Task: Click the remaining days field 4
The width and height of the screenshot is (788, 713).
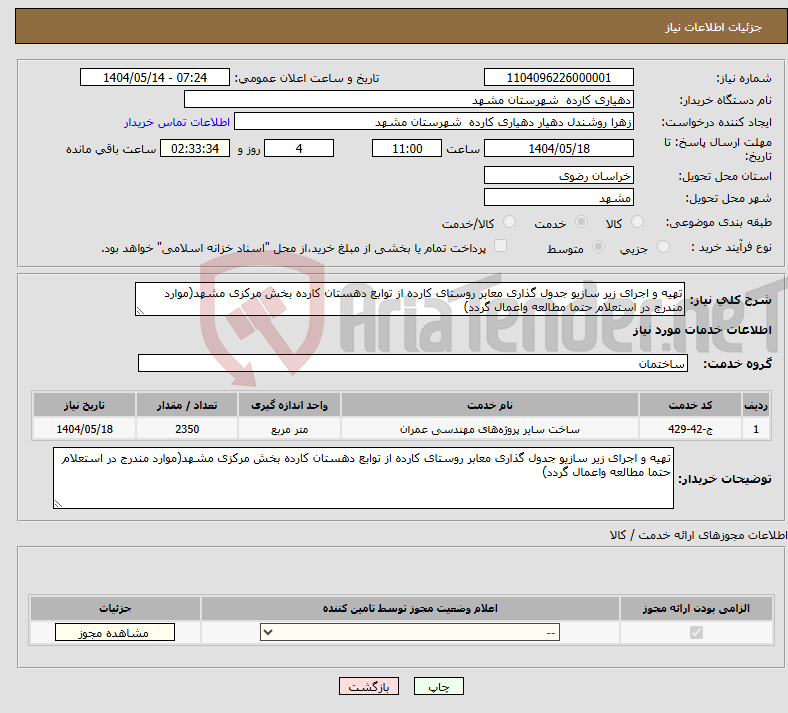Action: tap(299, 148)
